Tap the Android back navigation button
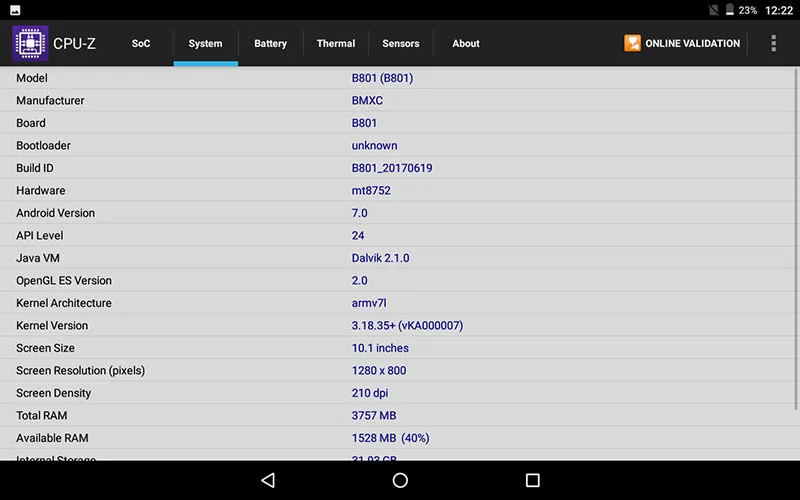Image resolution: width=800 pixels, height=500 pixels. pos(268,480)
